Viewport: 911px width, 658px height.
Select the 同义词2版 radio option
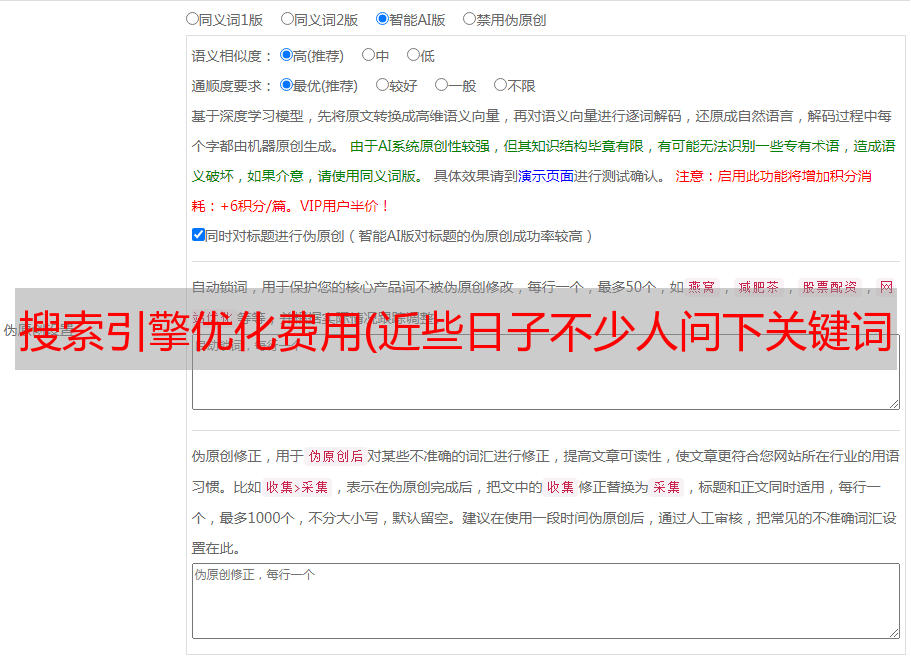[287, 19]
